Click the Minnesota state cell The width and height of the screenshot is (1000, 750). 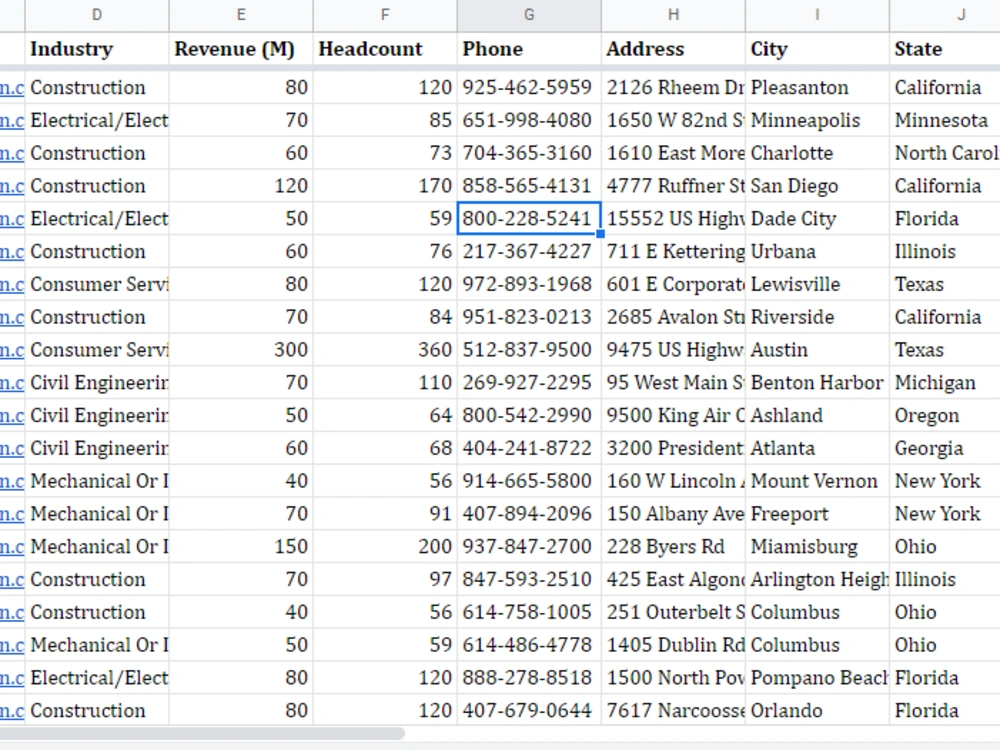(945, 120)
